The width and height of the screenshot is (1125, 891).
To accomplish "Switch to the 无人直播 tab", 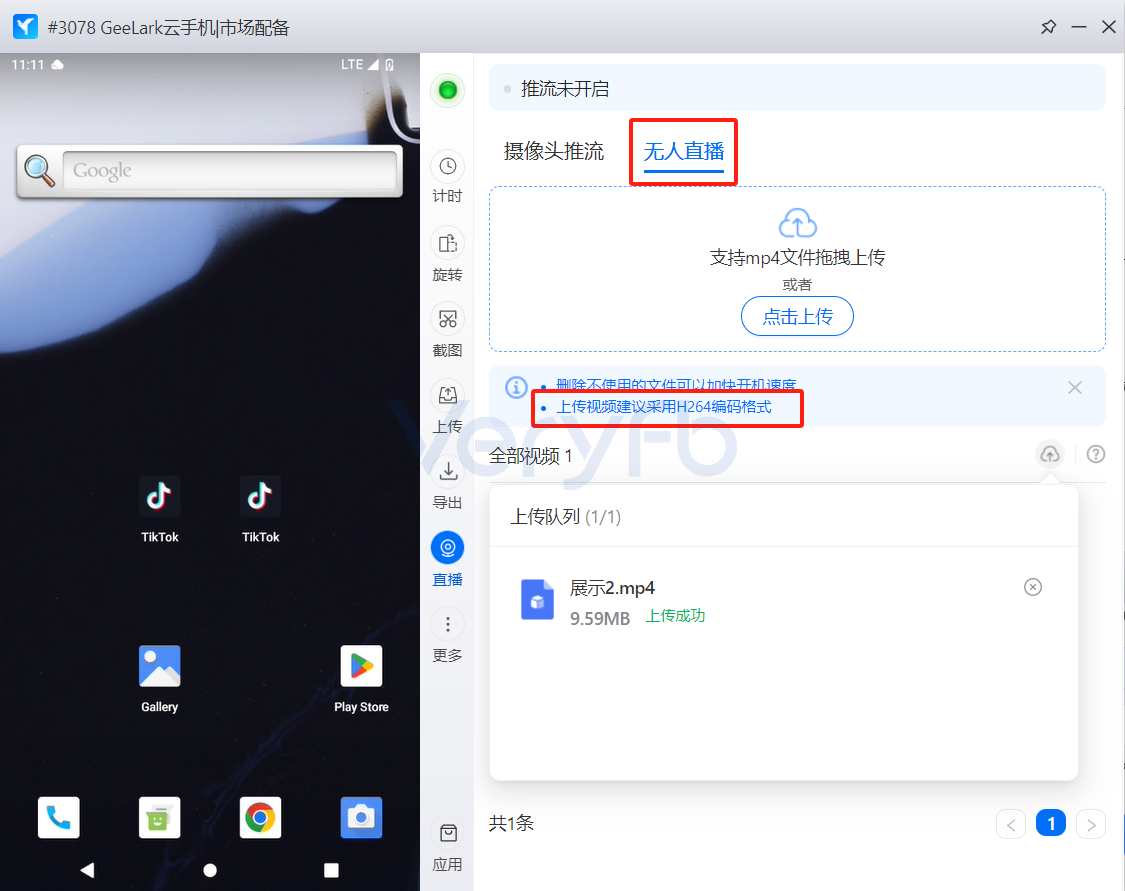I will tap(683, 151).
